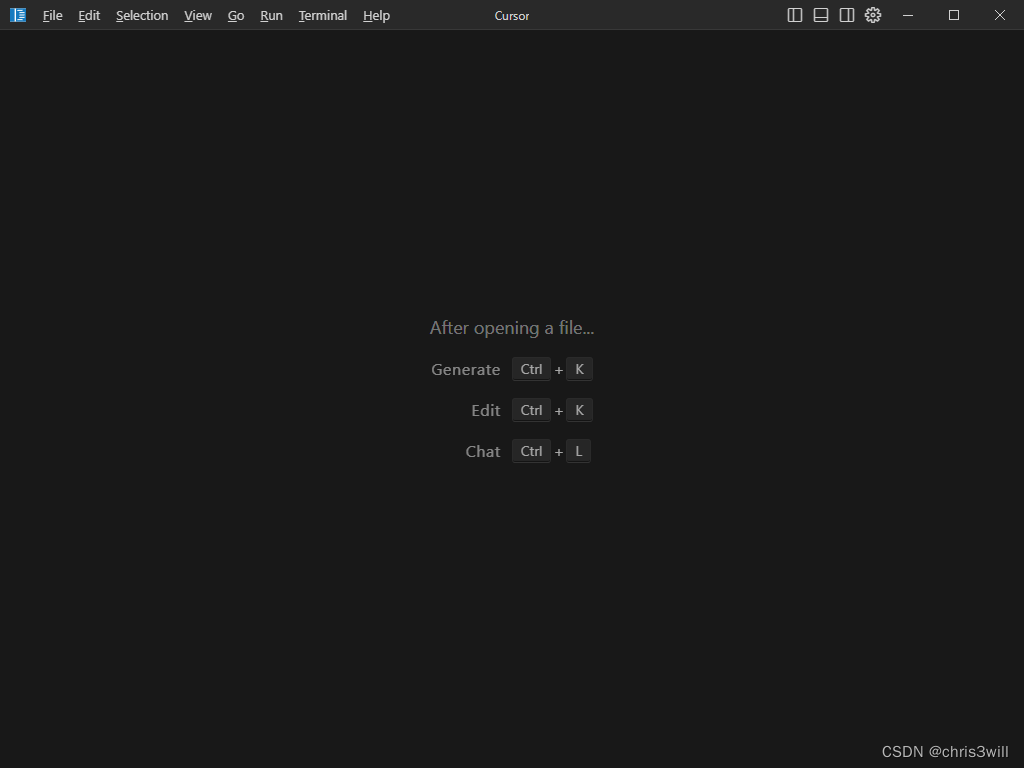1024x768 pixels.
Task: Open the Help menu
Action: pyautogui.click(x=376, y=15)
